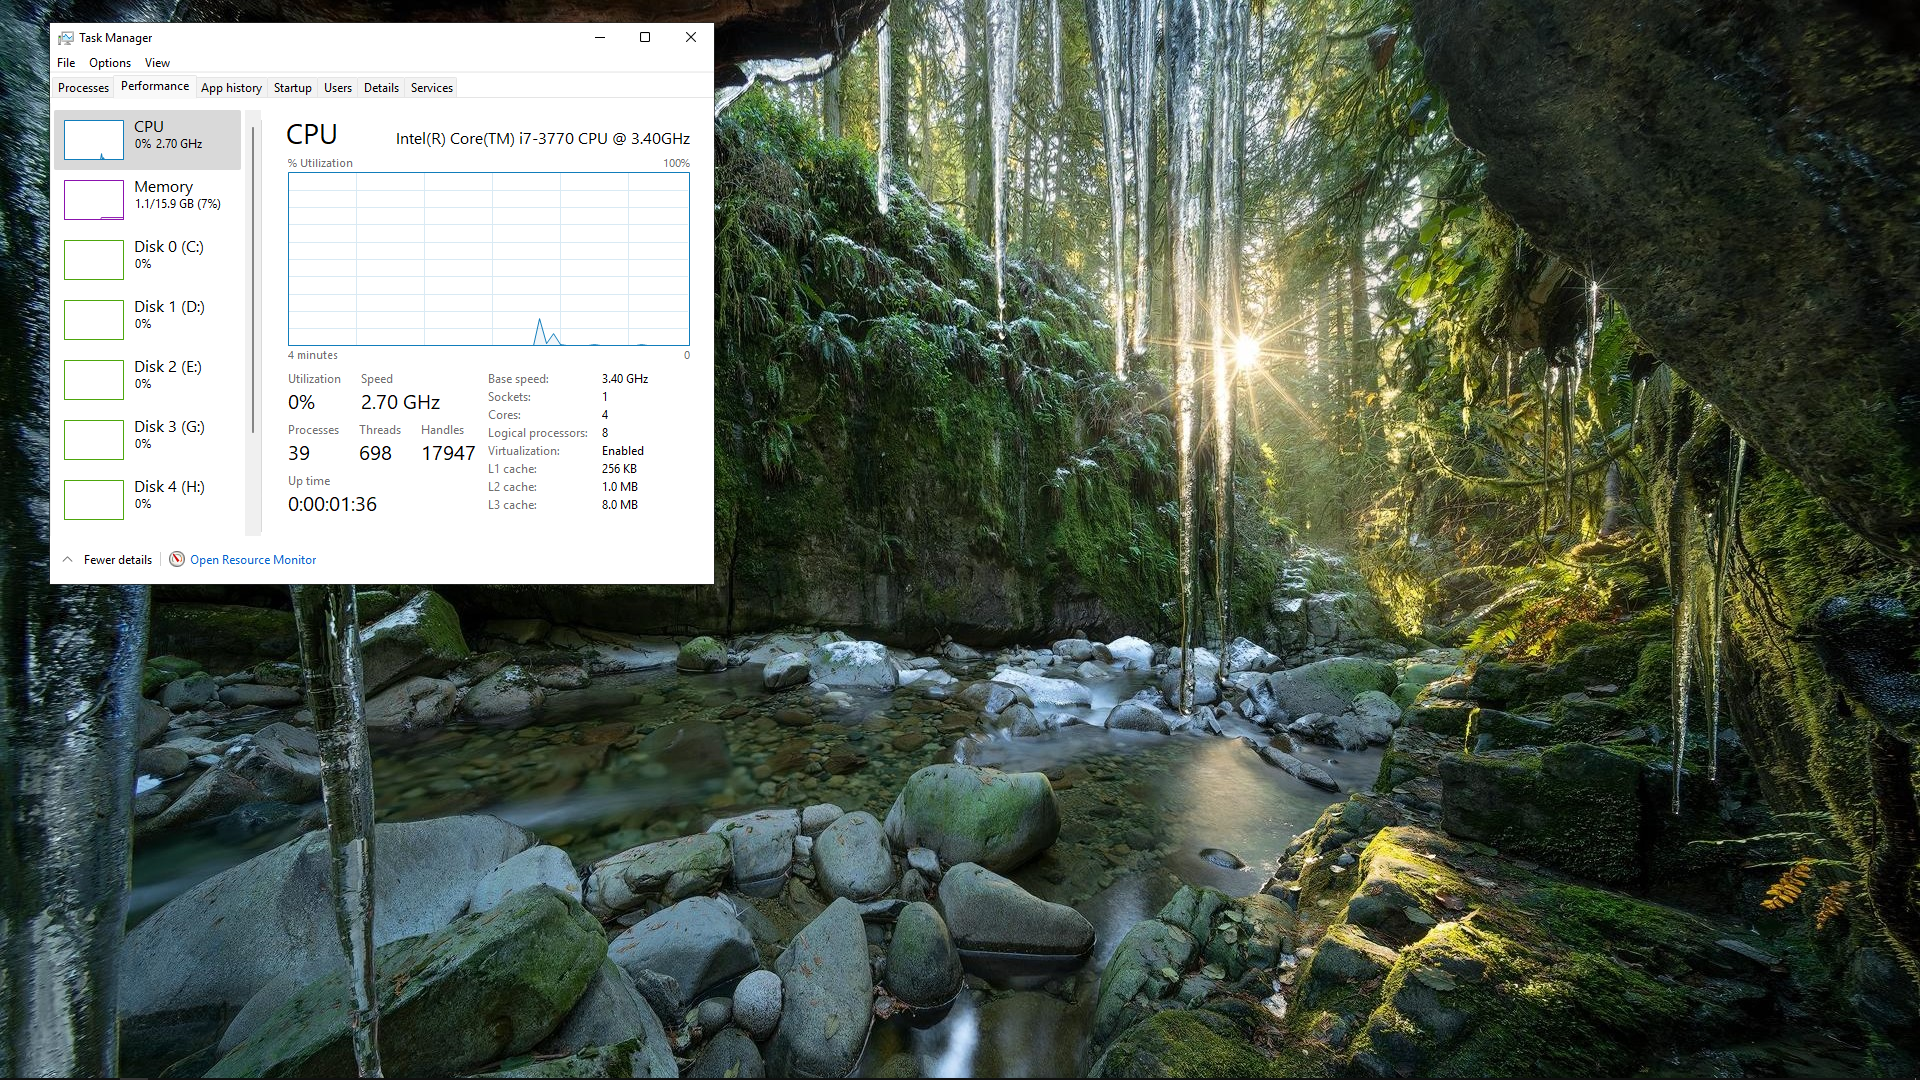Click the Fewer details label
The height and width of the screenshot is (1080, 1920).
118,560
